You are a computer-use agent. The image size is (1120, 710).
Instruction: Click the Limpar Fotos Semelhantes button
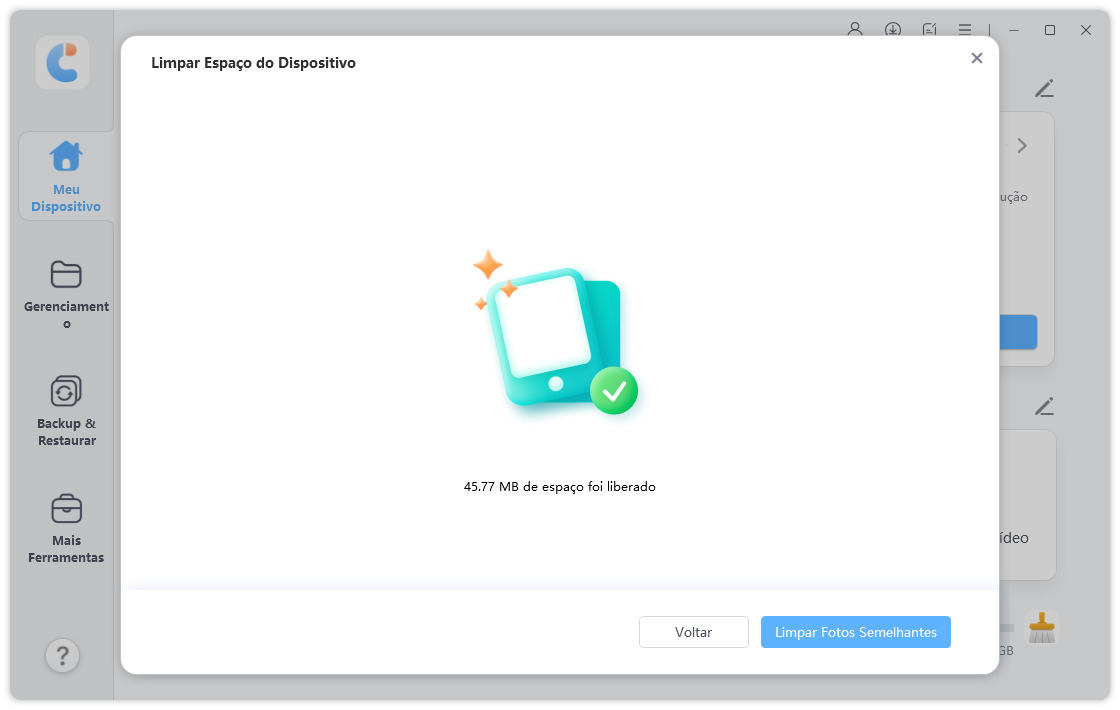pyautogui.click(x=855, y=632)
